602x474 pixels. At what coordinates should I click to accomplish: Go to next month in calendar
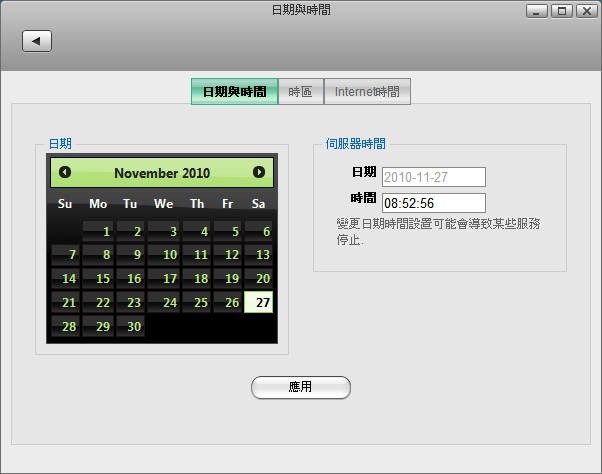tap(259, 172)
